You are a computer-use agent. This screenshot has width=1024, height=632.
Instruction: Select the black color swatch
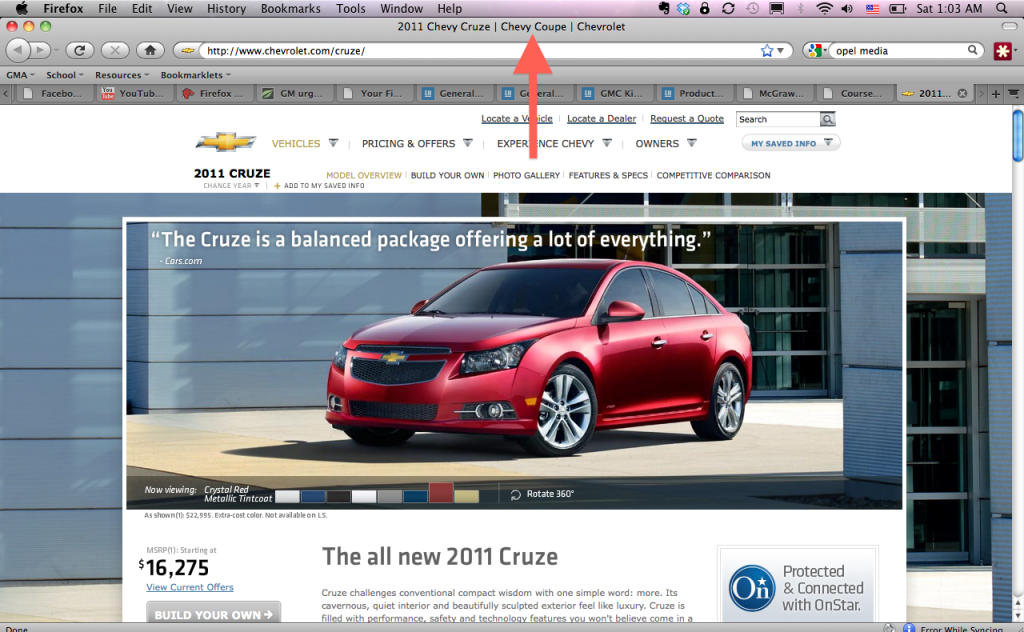point(338,497)
